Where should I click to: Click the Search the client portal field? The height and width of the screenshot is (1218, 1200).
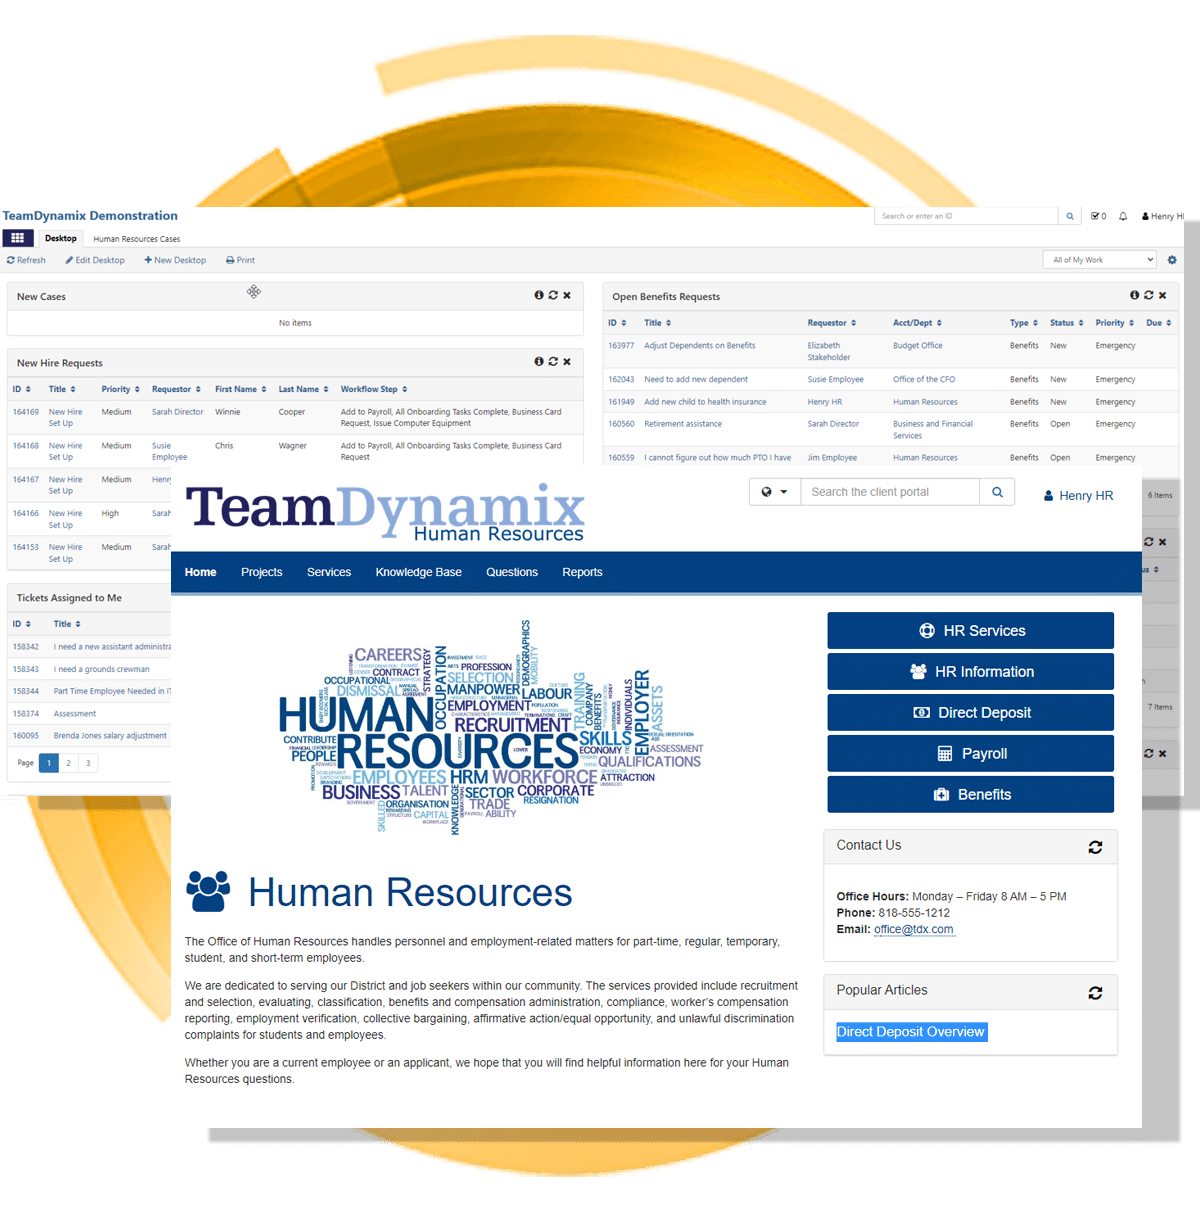(x=889, y=492)
